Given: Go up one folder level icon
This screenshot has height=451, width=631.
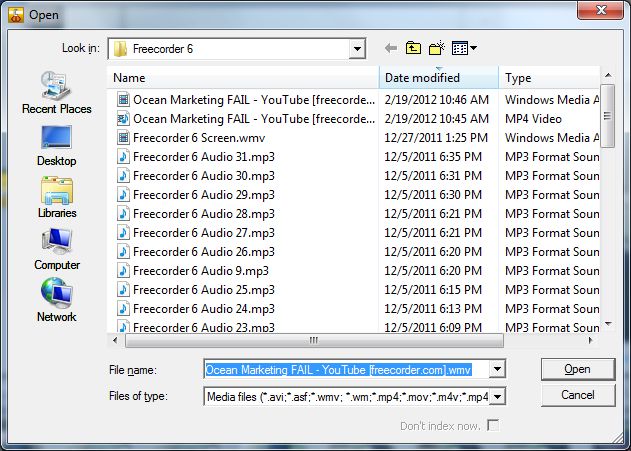Looking at the screenshot, I should (x=413, y=48).
